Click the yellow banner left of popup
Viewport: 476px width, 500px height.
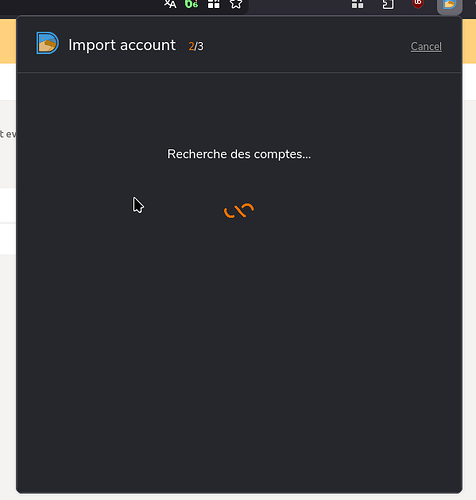[x=8, y=41]
